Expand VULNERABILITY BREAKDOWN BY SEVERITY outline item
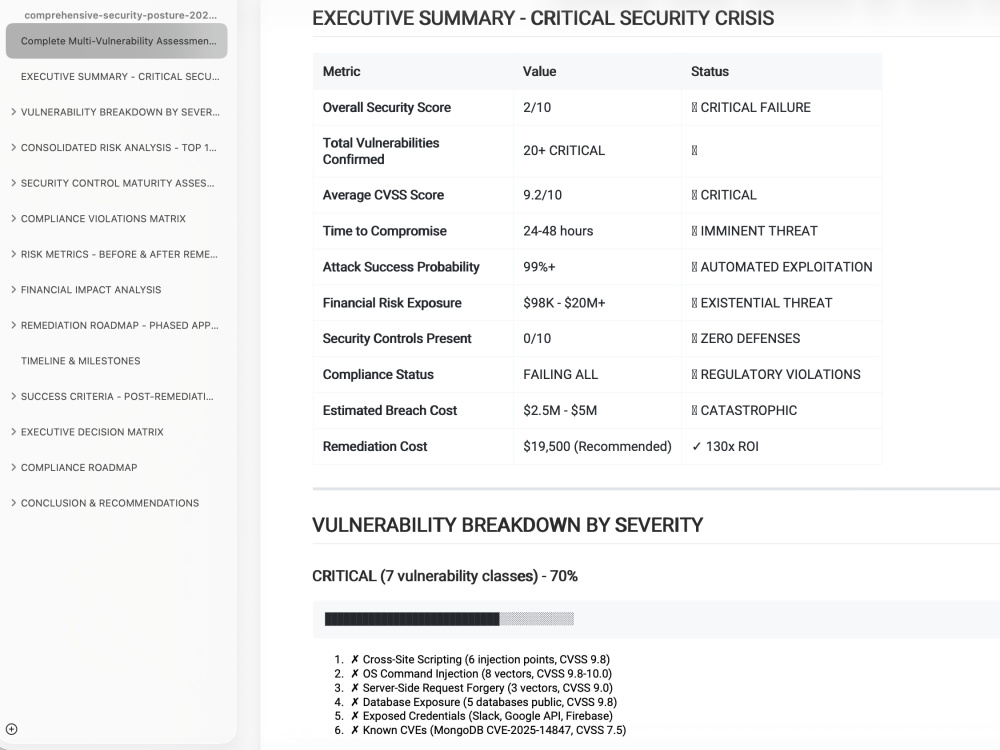 tap(13, 112)
